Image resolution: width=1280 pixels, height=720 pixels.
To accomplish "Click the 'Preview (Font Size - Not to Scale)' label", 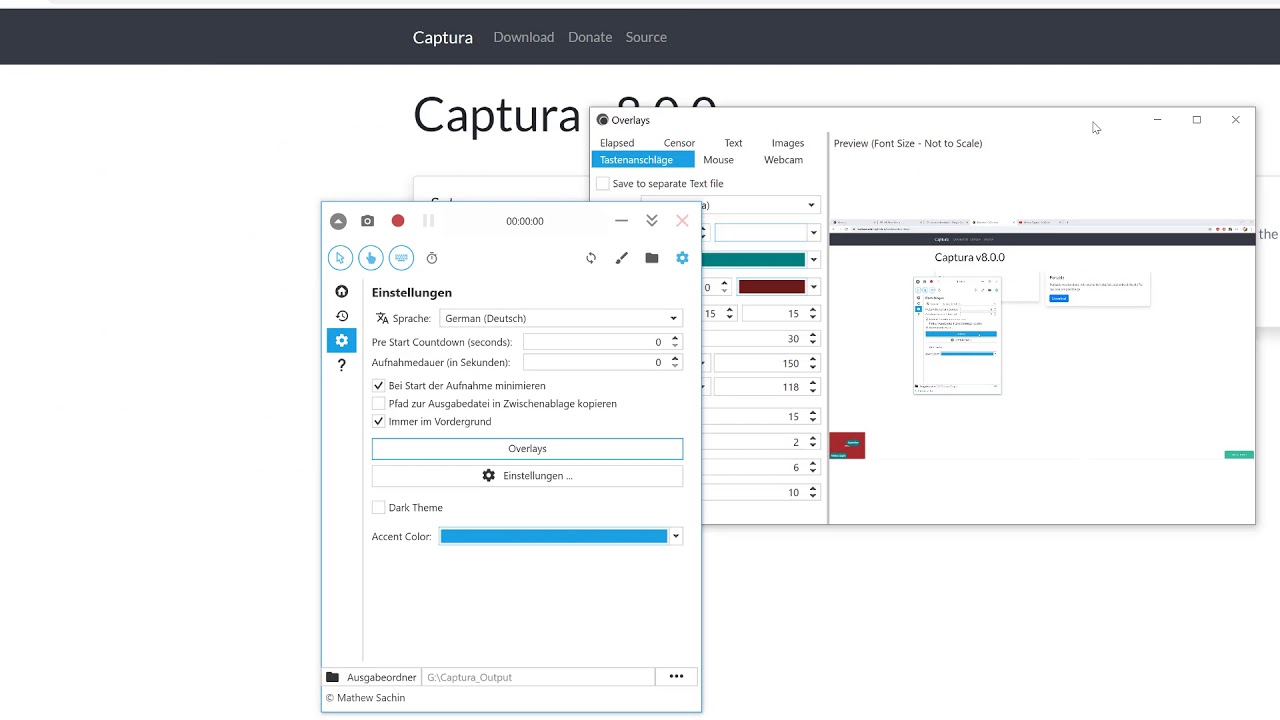I will [908, 143].
